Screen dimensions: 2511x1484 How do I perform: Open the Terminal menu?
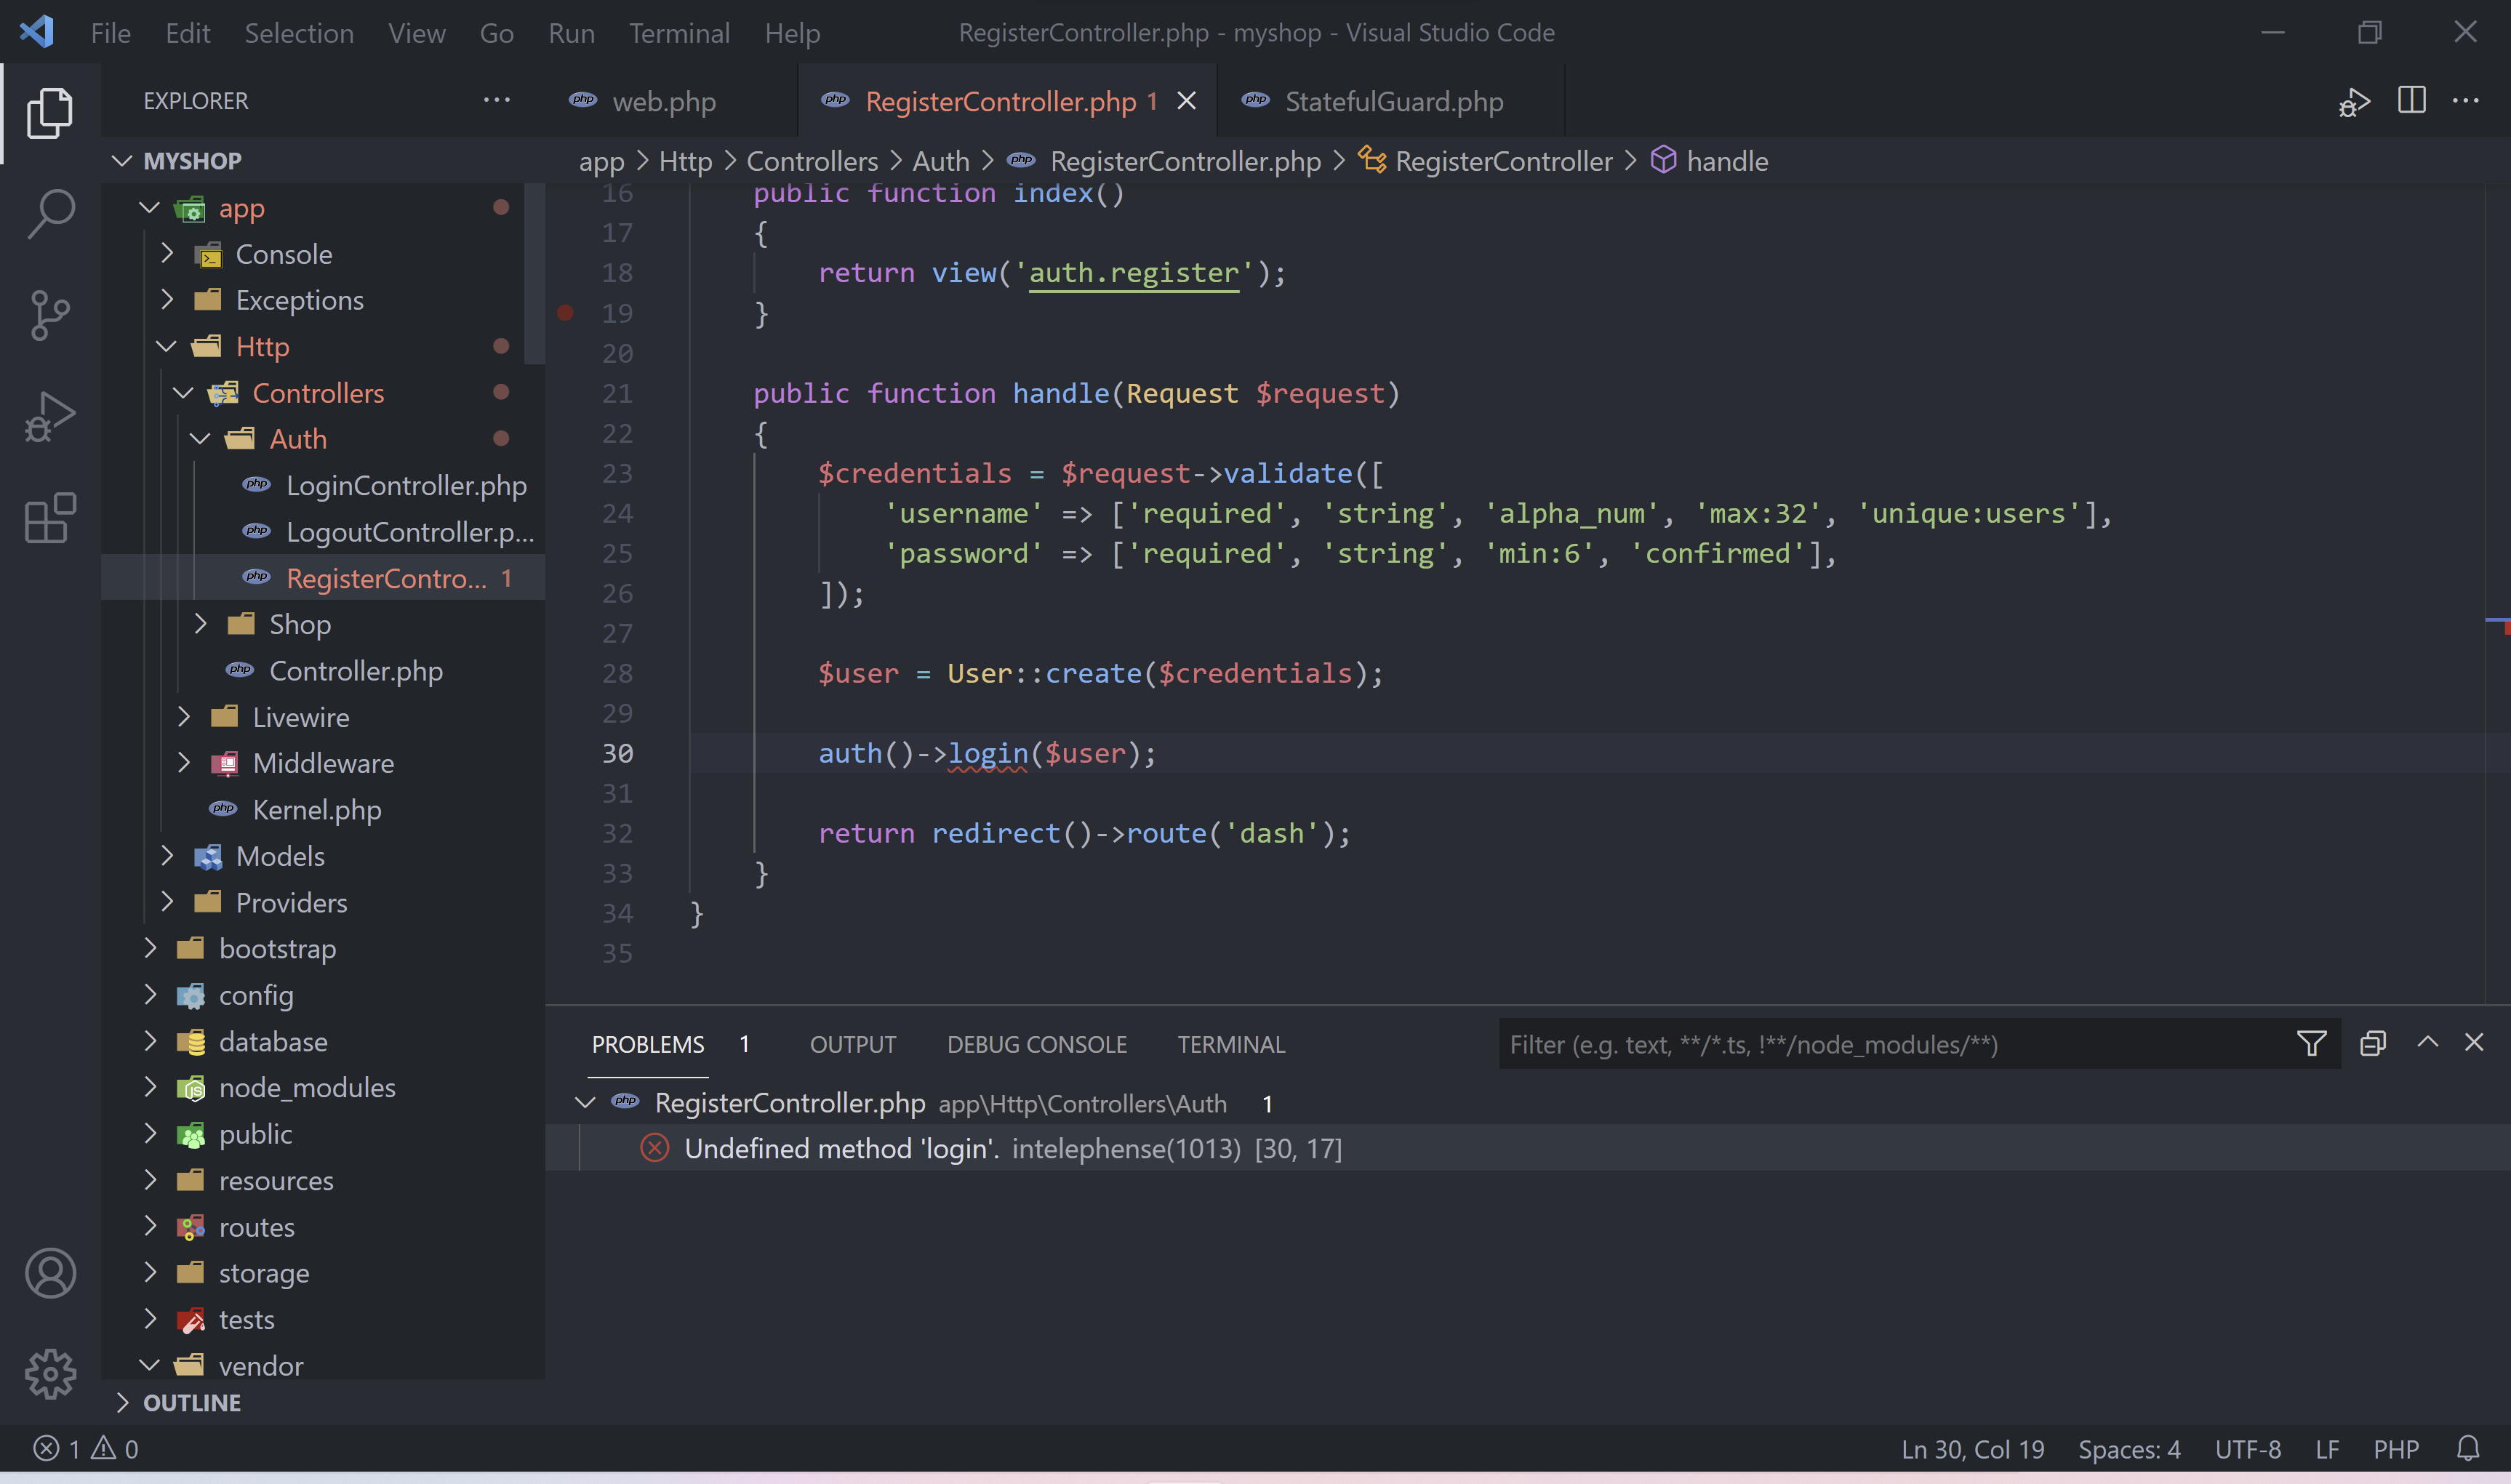pos(679,32)
